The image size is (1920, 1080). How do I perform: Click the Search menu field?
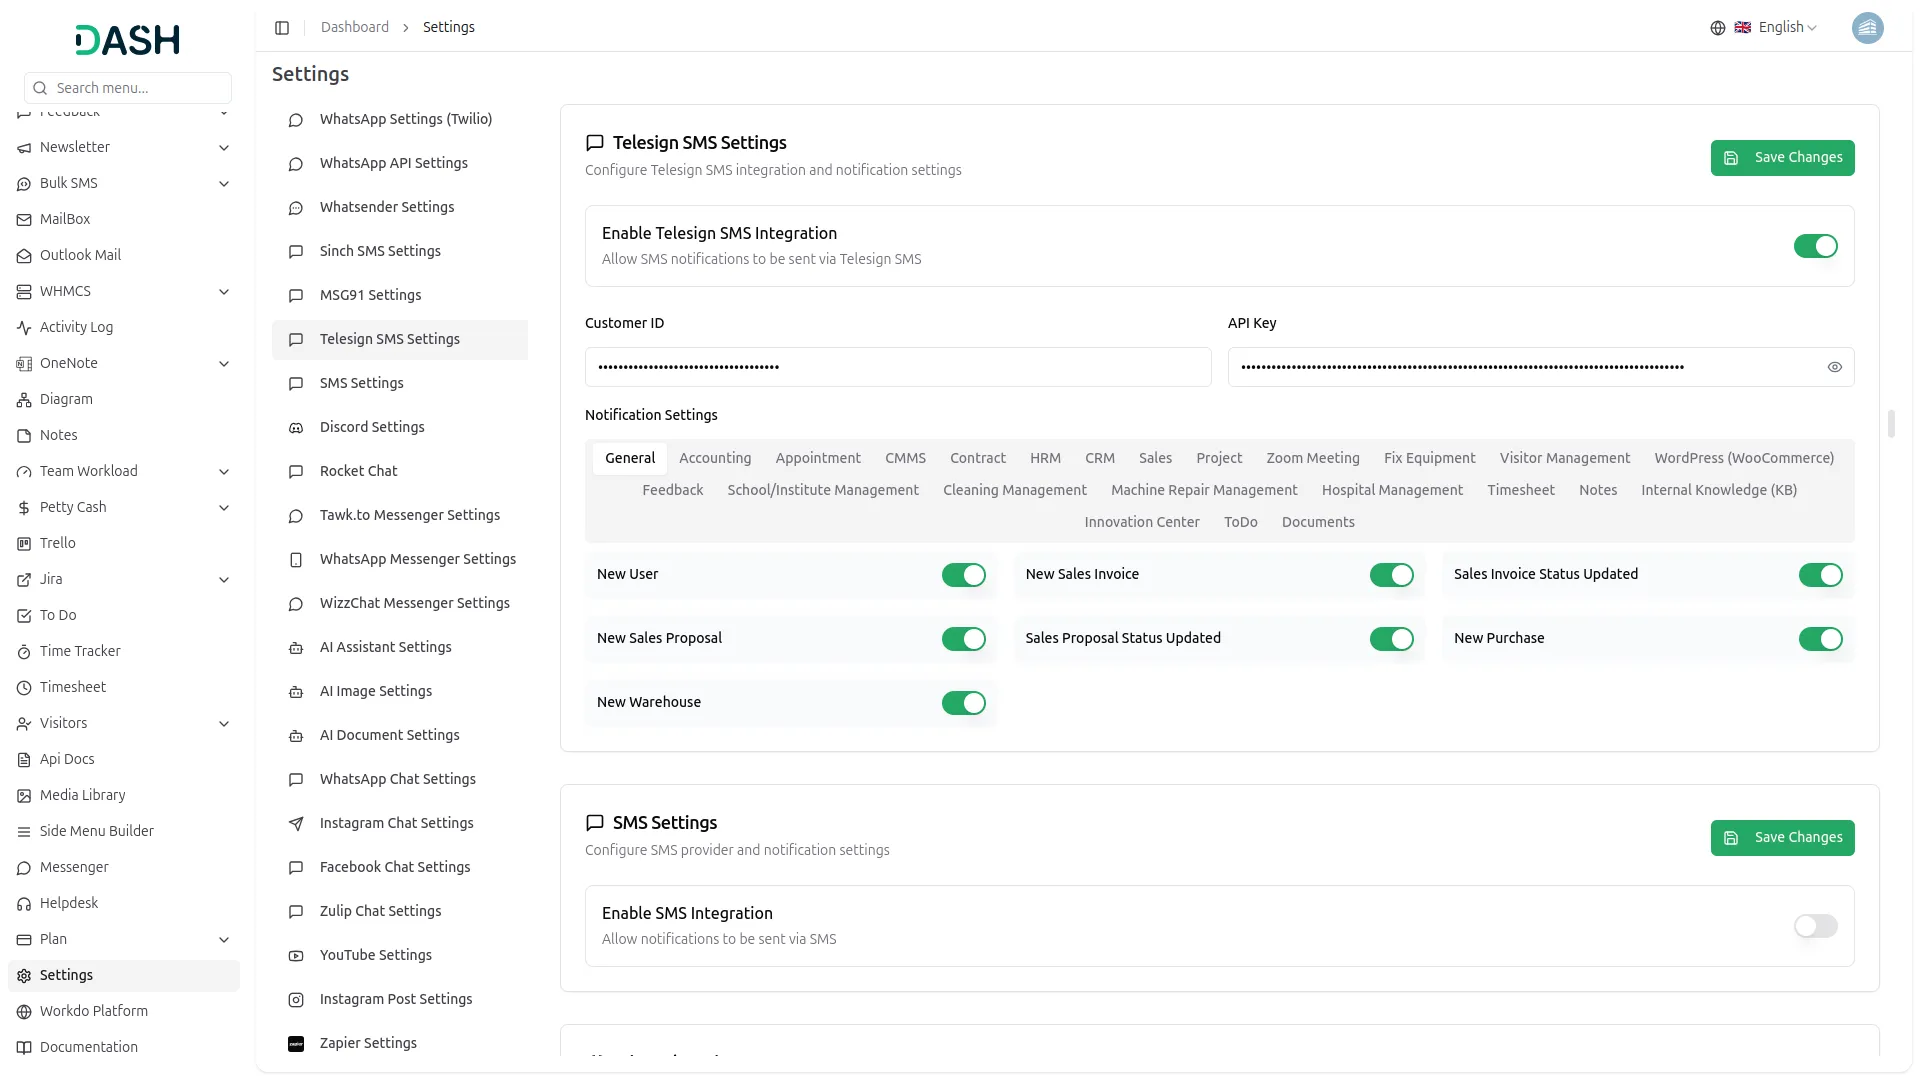pos(127,88)
